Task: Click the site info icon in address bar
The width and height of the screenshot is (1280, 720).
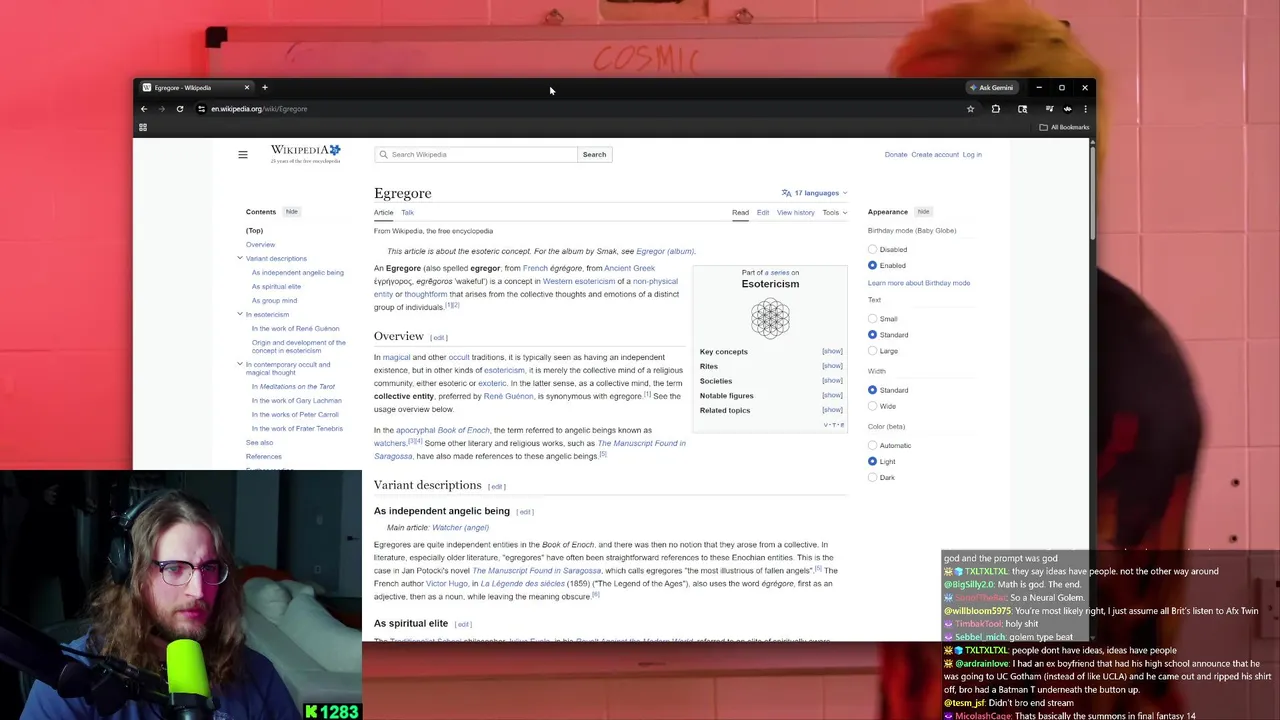Action: 201,109
